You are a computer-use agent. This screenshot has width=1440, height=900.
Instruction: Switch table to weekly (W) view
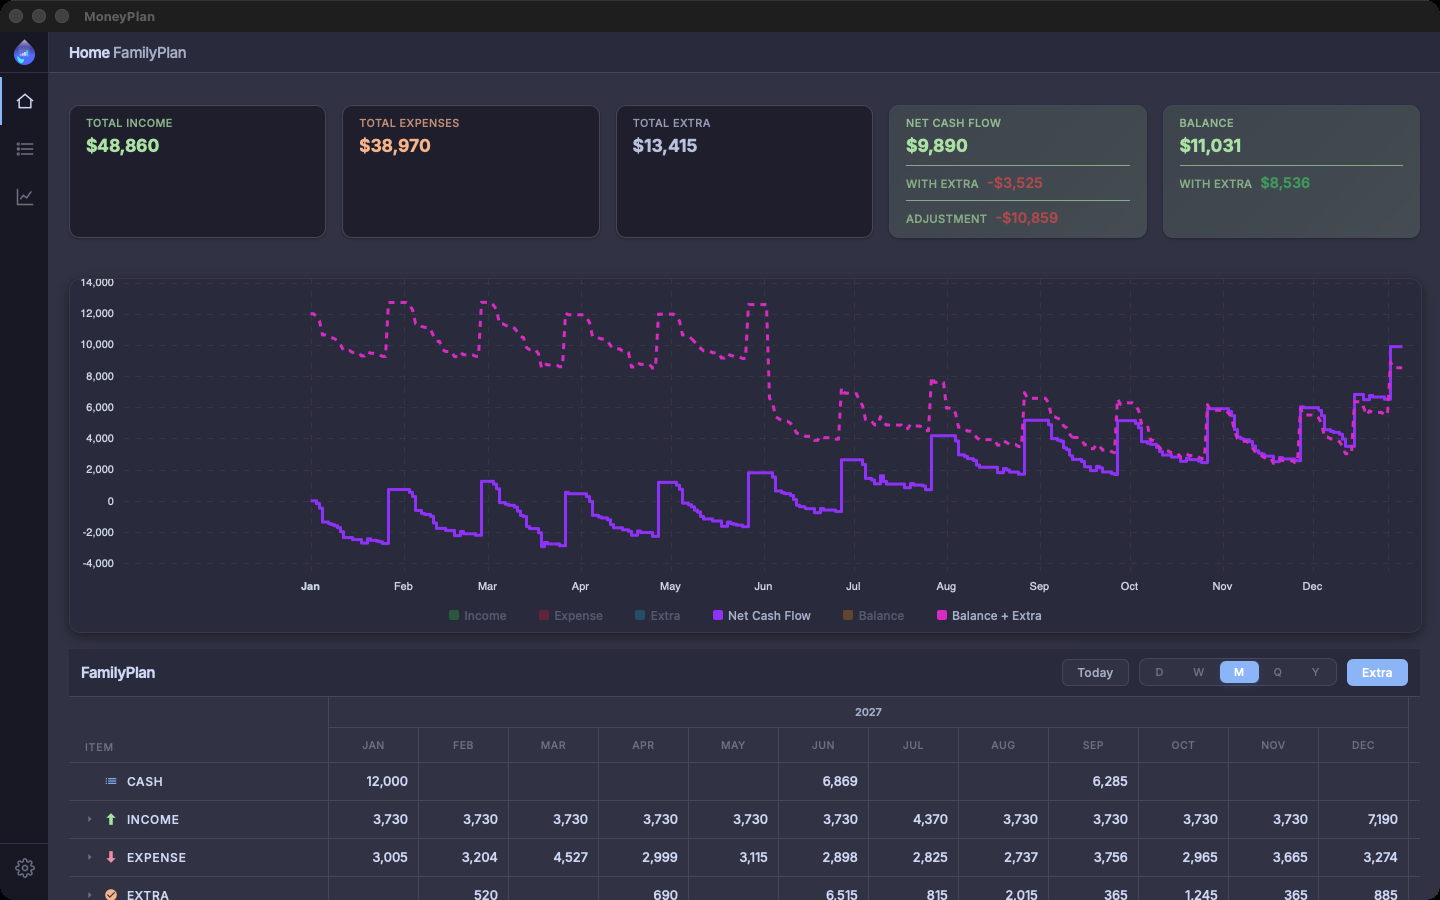tap(1199, 672)
